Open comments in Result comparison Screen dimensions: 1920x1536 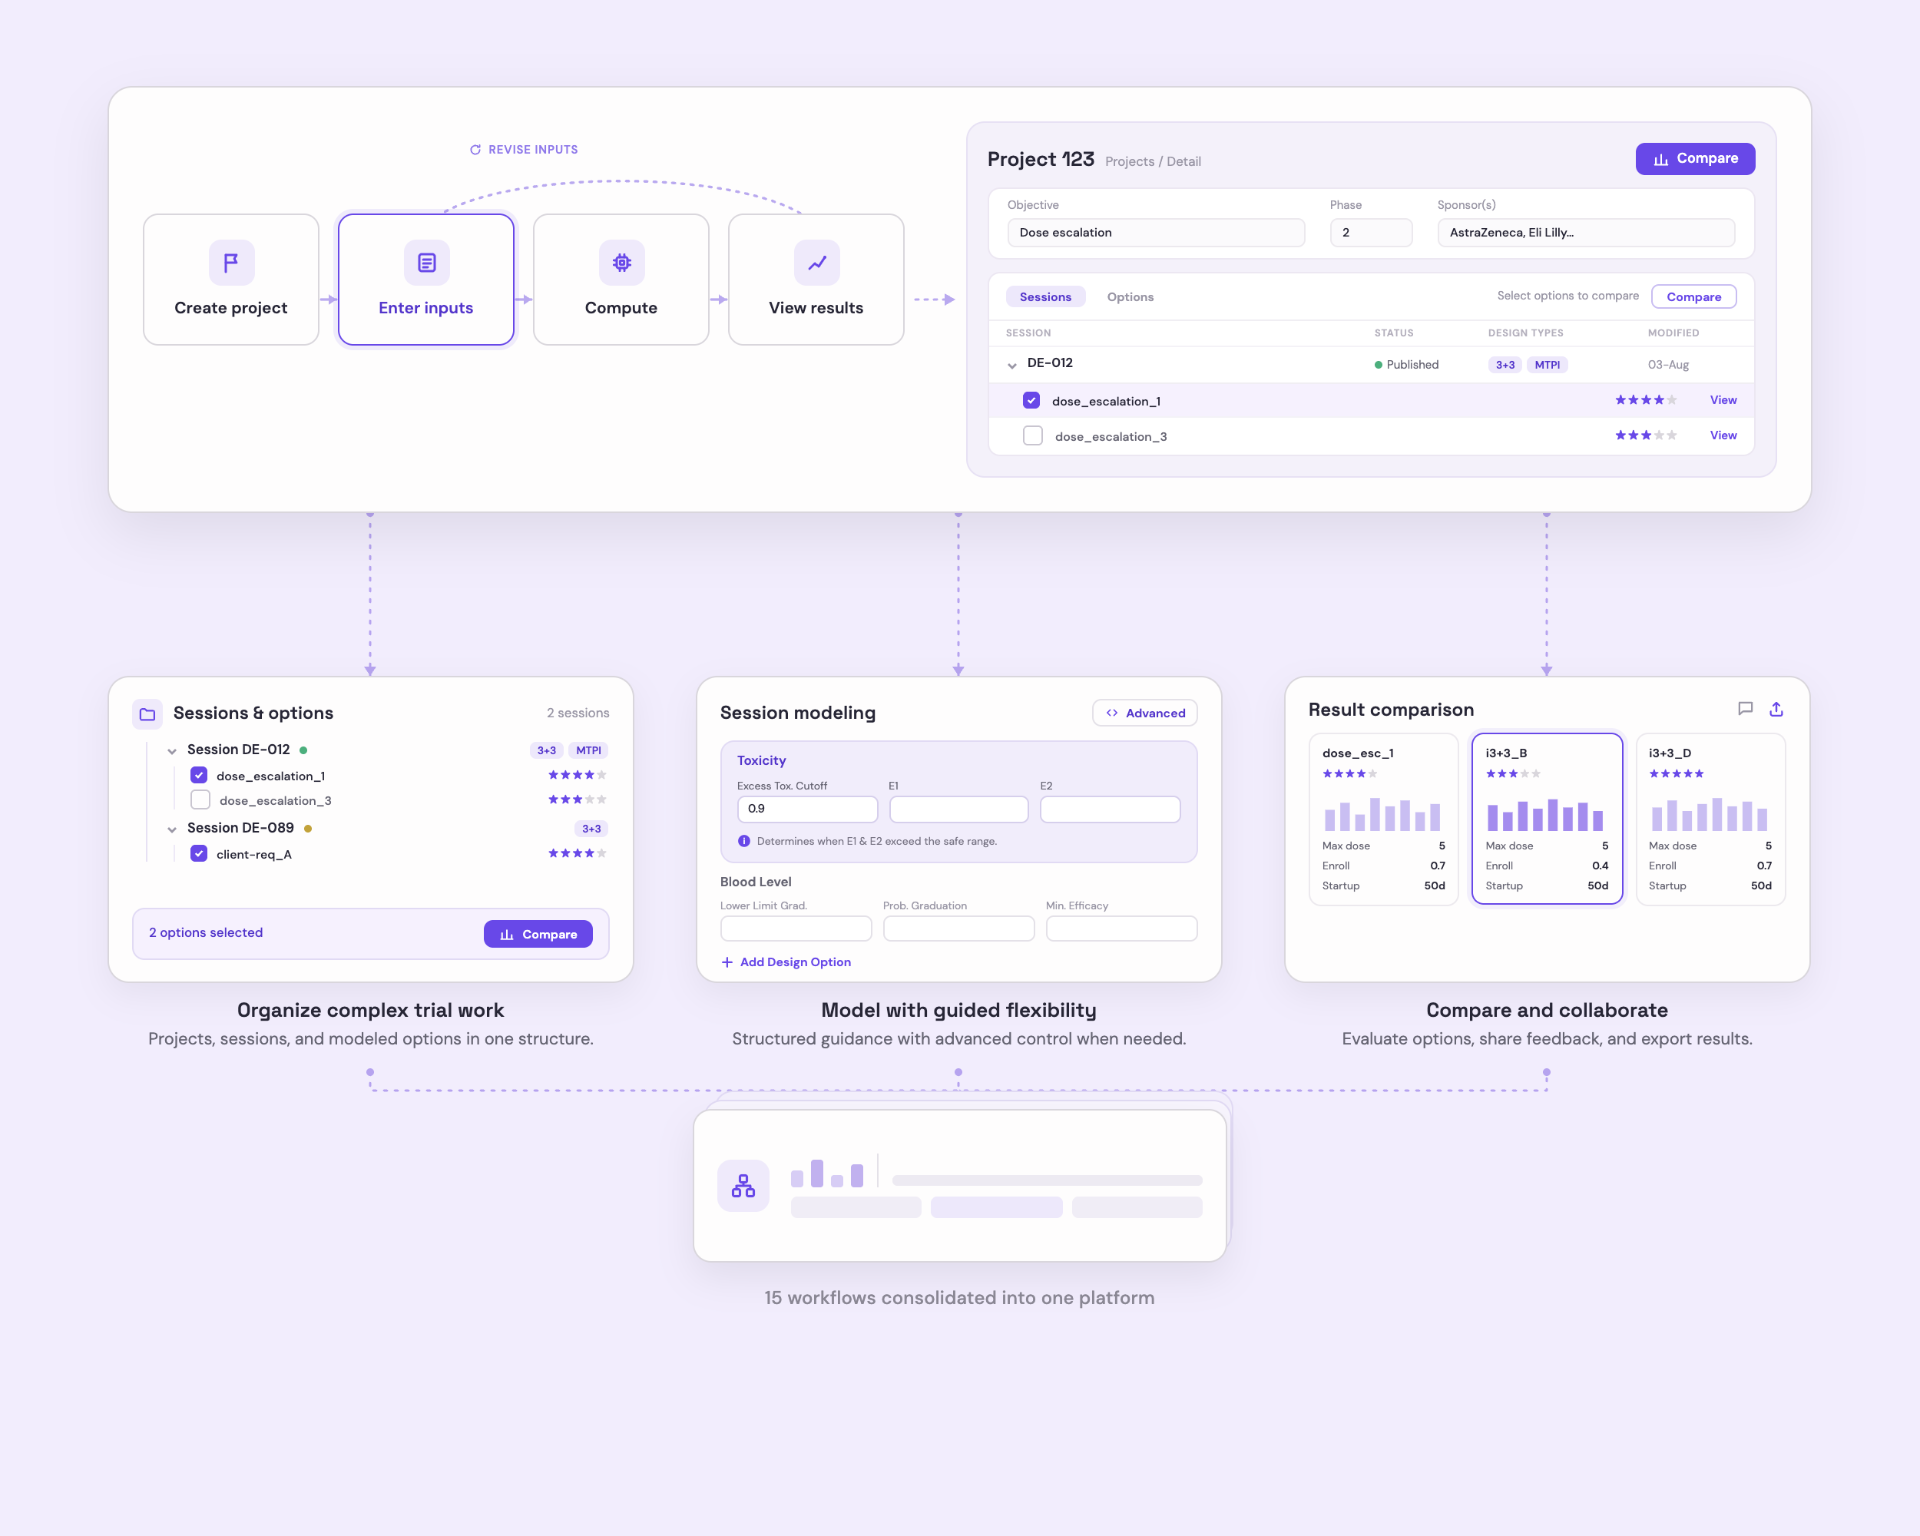pos(1745,709)
